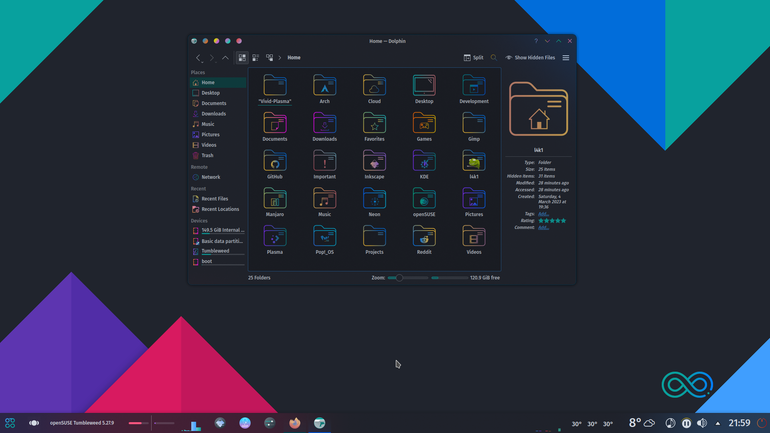Select the Plasma folder icon
This screenshot has height=433, width=770.
pyautogui.click(x=275, y=236)
